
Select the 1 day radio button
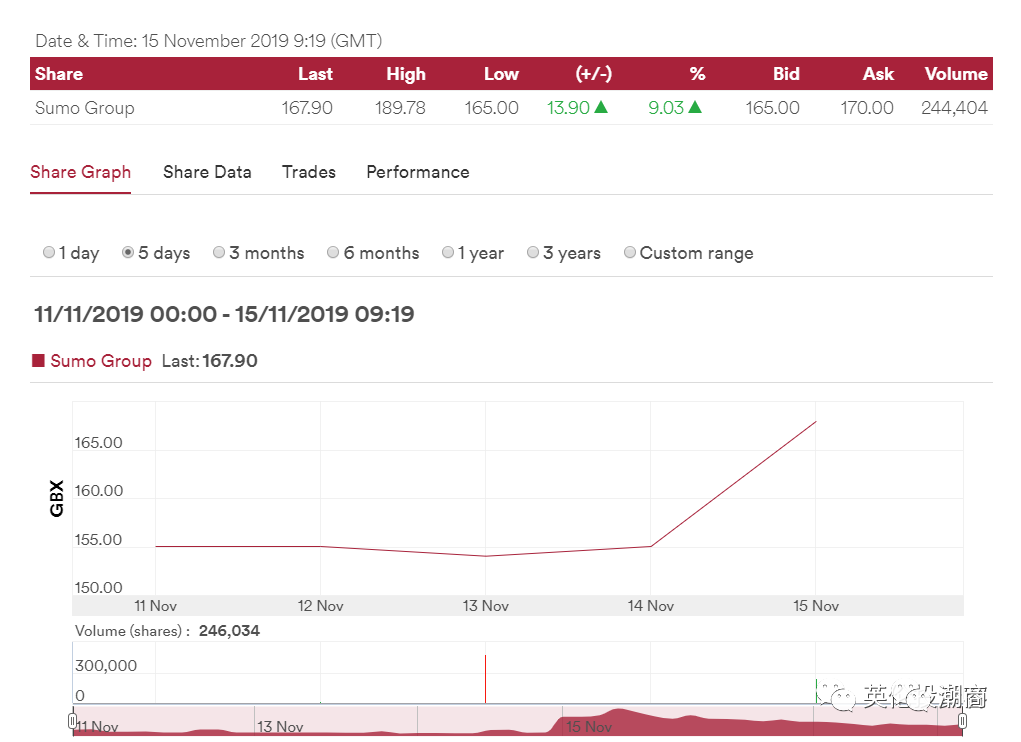click(49, 252)
